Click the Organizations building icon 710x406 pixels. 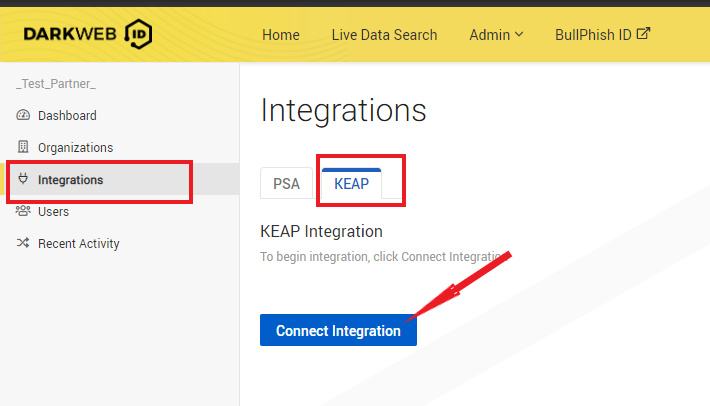click(23, 147)
